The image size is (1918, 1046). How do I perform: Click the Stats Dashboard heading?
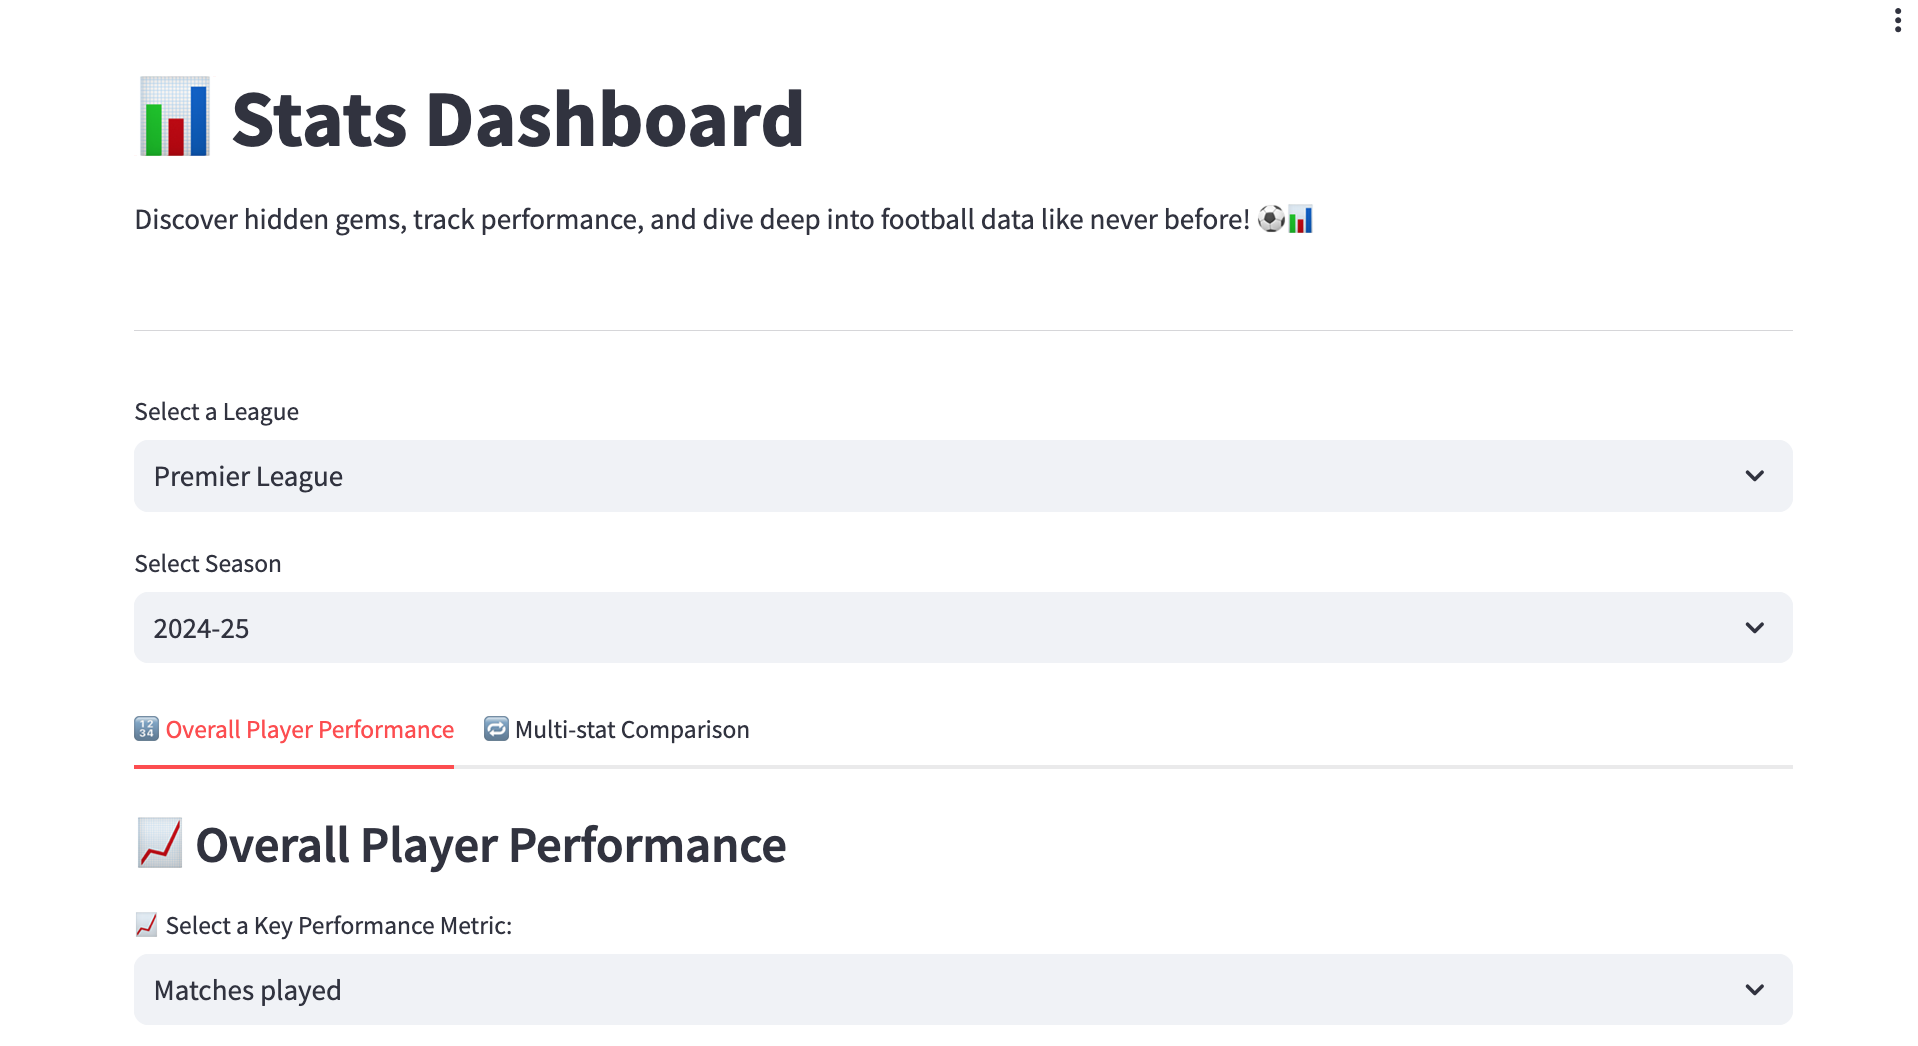(x=516, y=117)
